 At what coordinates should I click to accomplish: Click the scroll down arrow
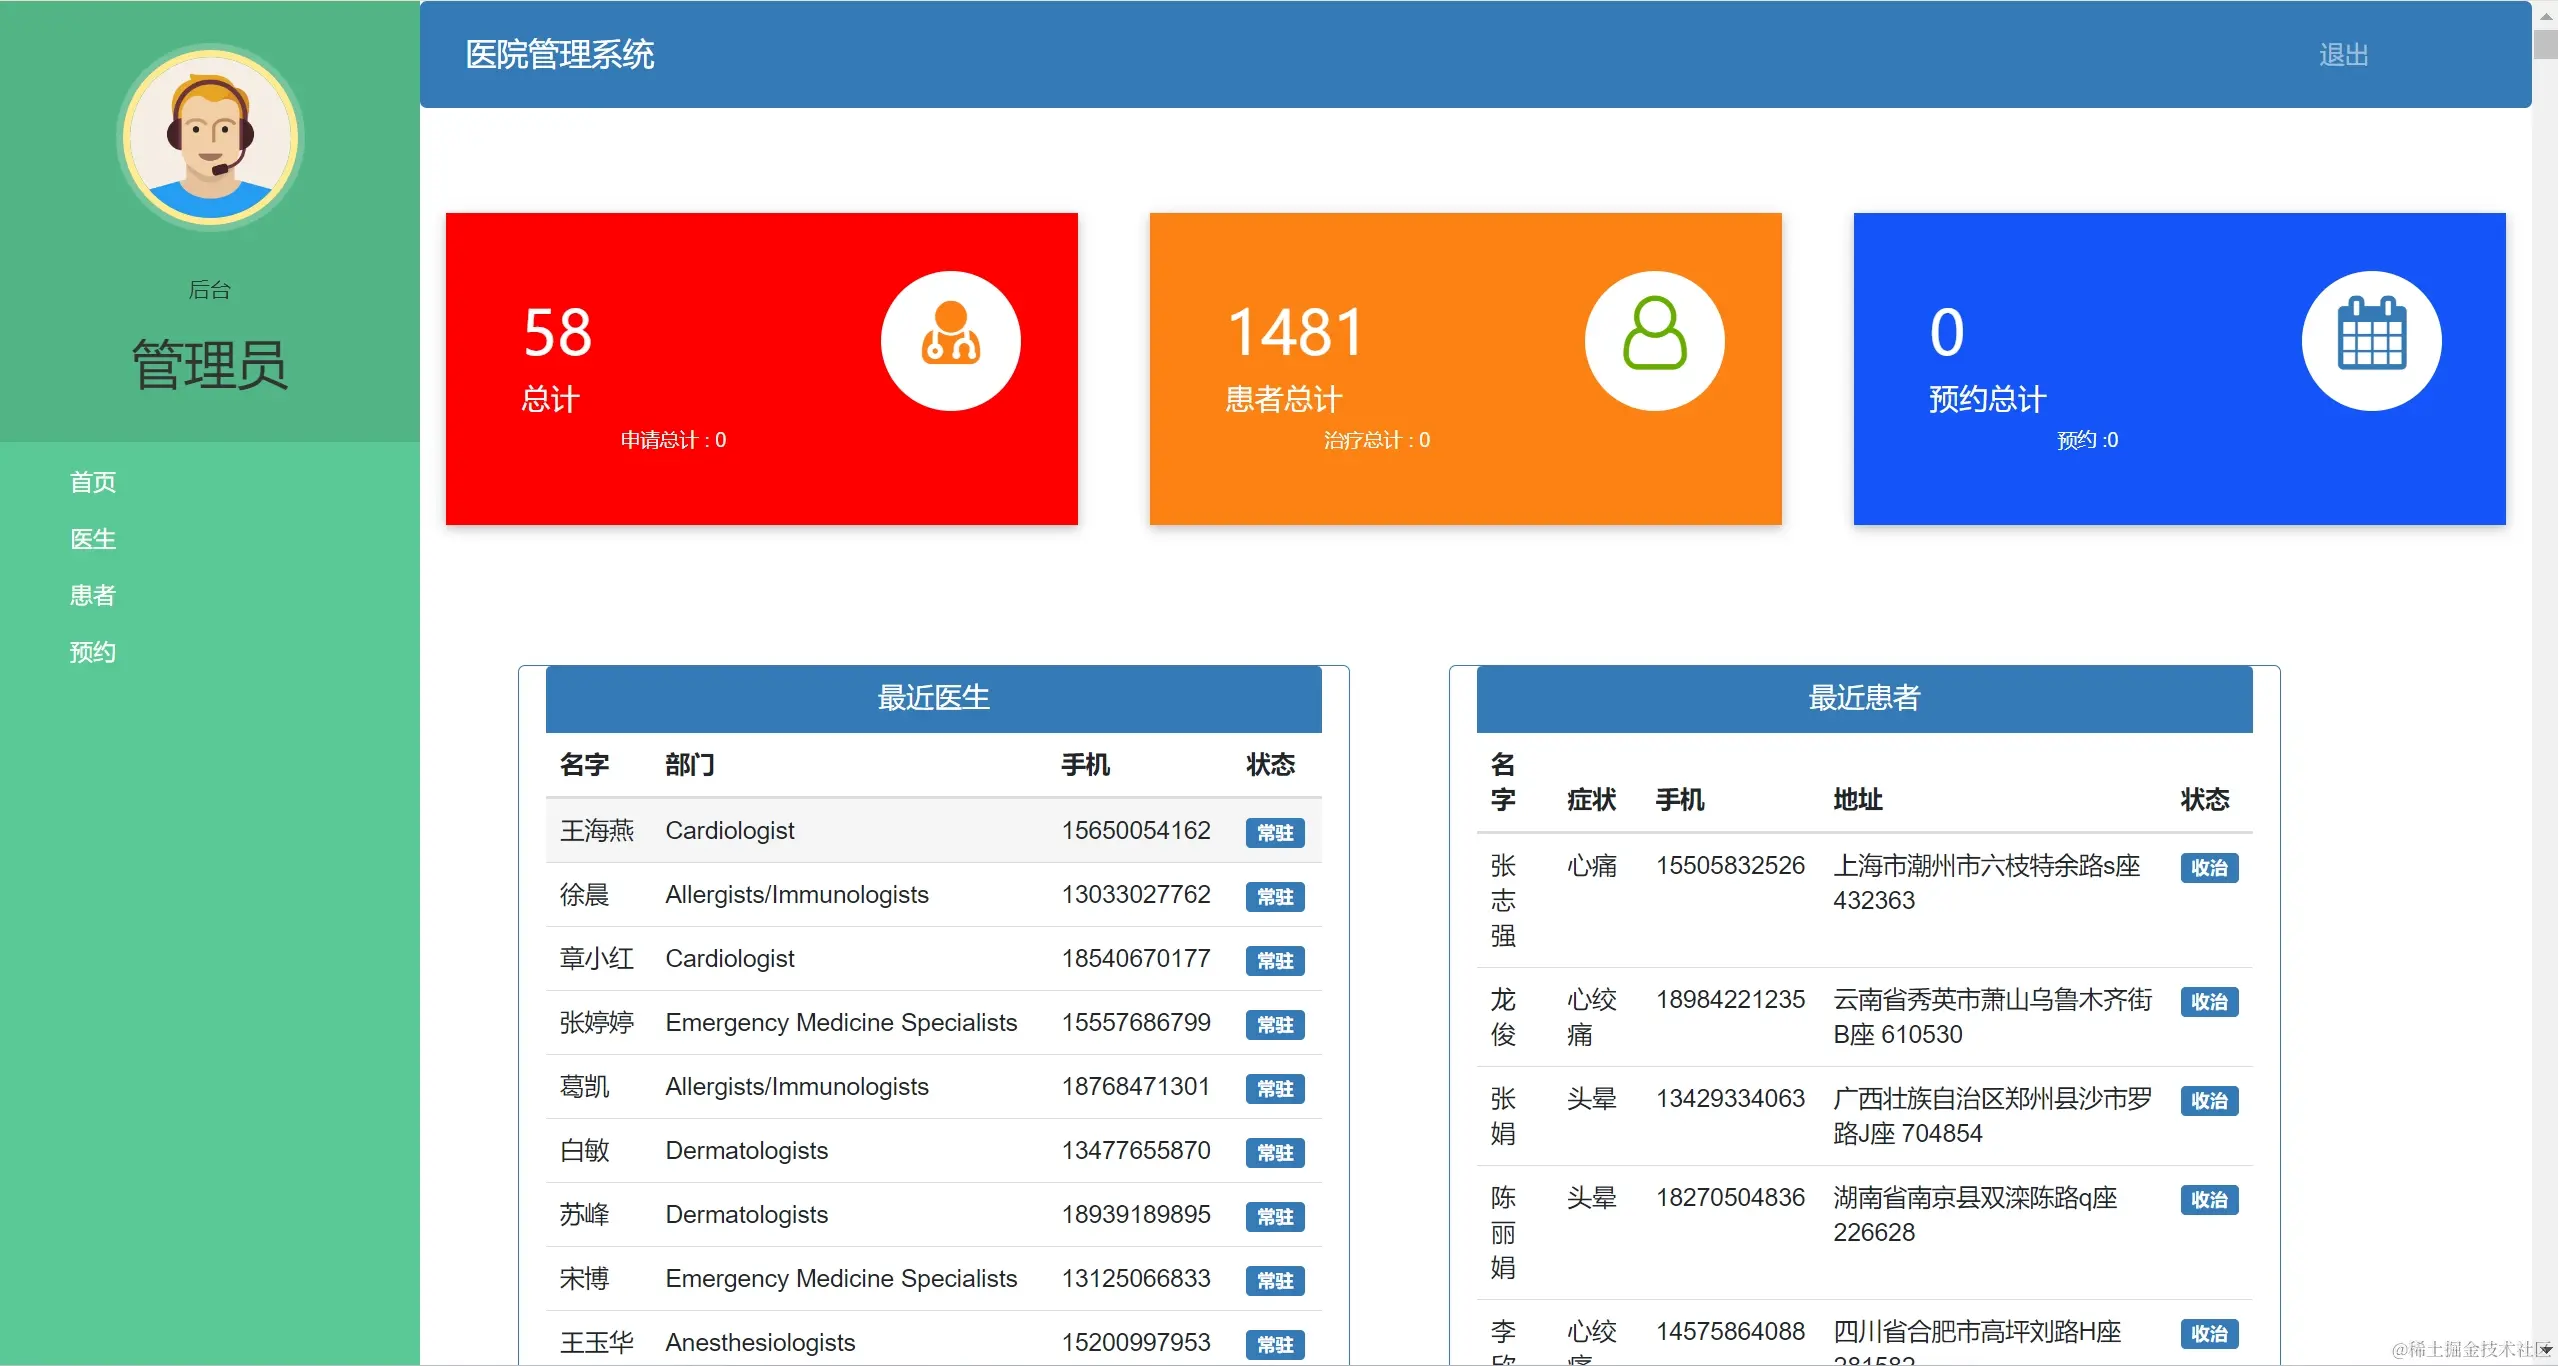[x=2545, y=1350]
